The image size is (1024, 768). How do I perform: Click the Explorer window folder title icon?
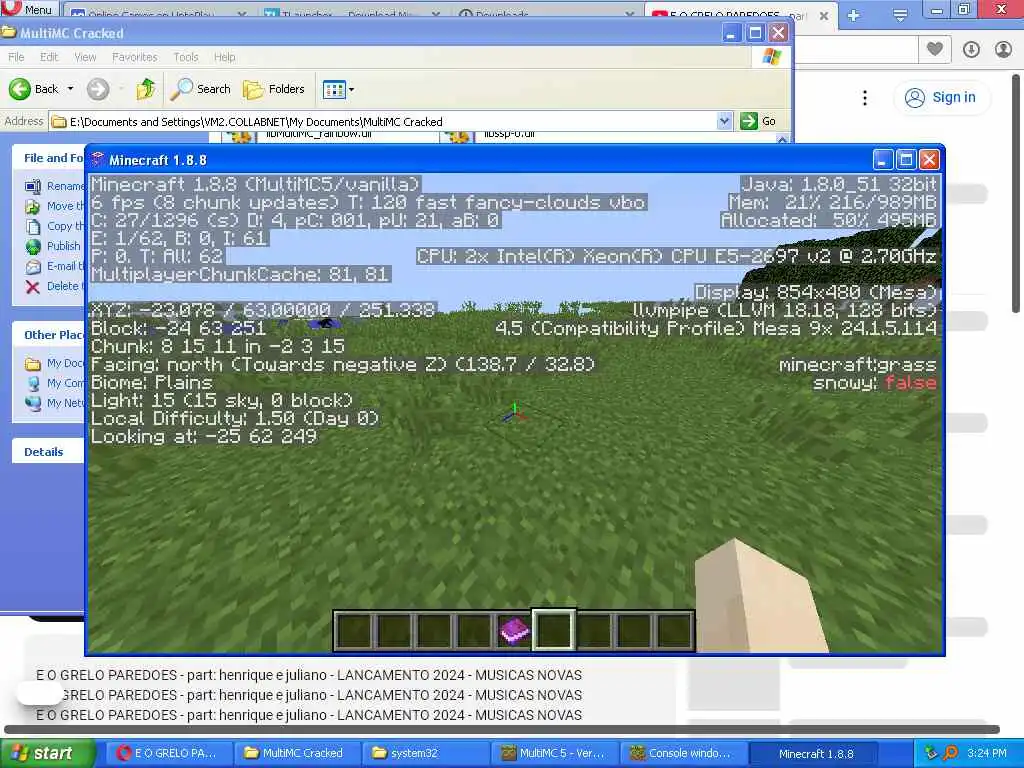tap(9, 32)
